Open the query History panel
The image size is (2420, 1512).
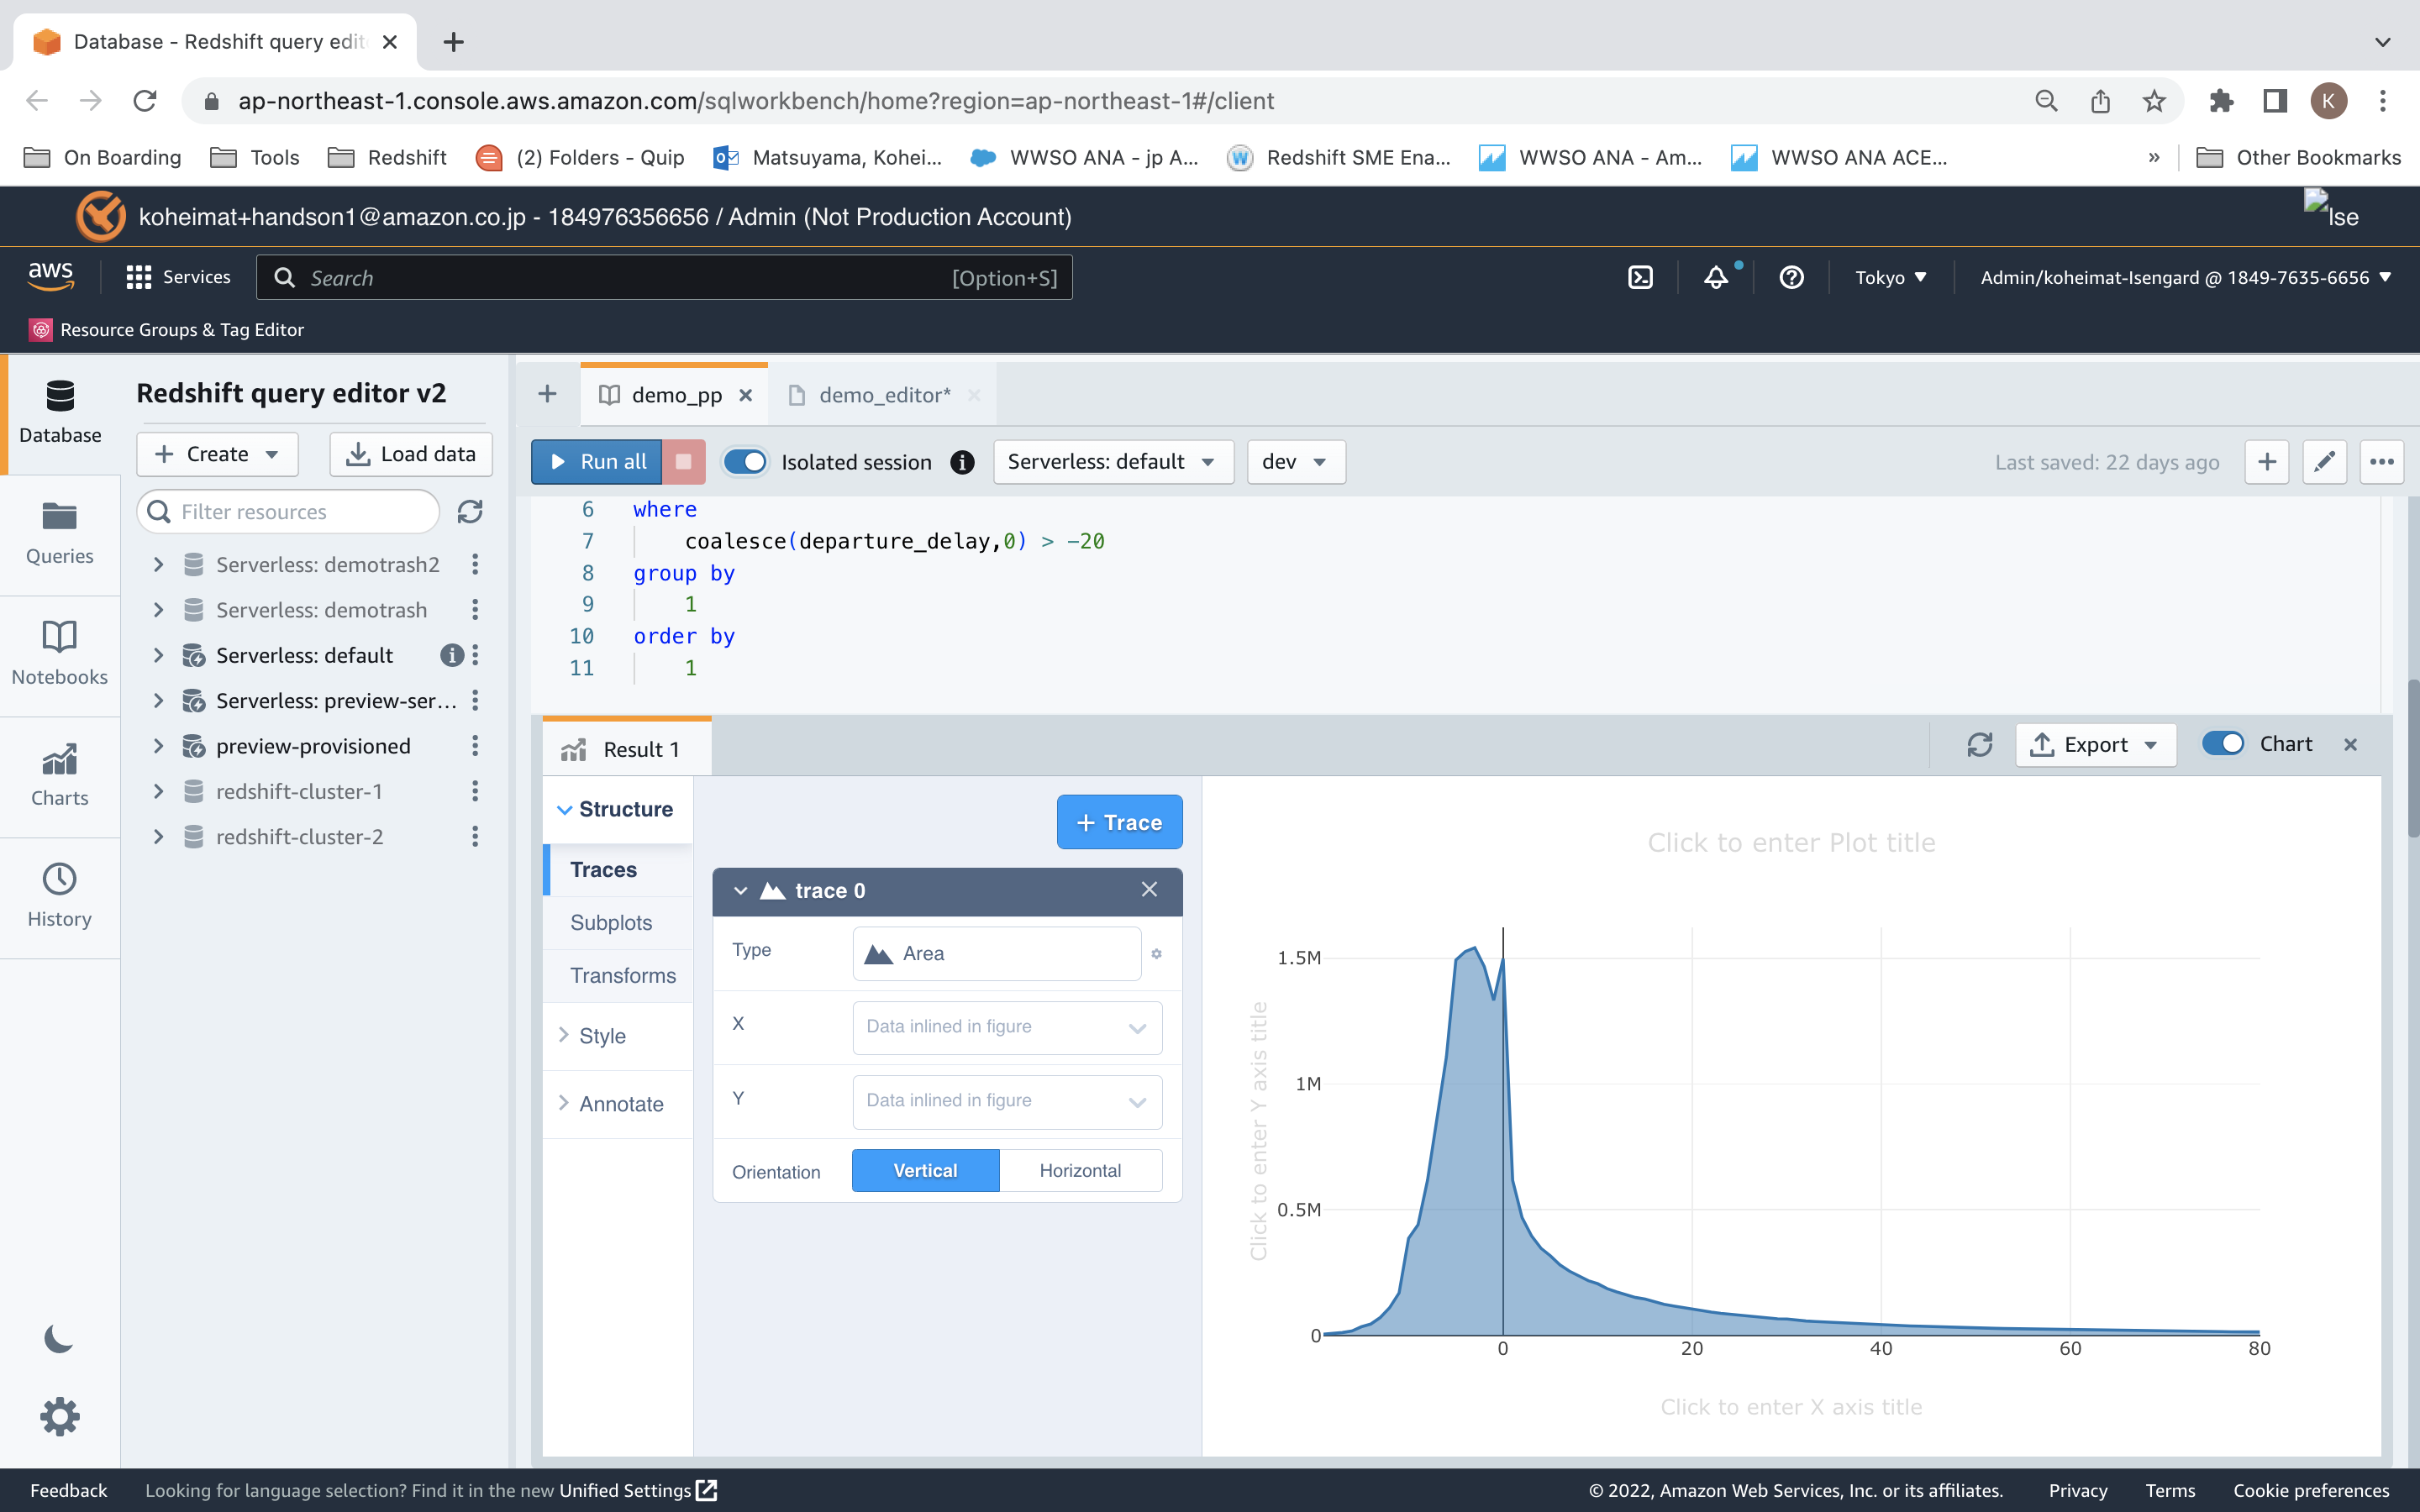coord(59,895)
